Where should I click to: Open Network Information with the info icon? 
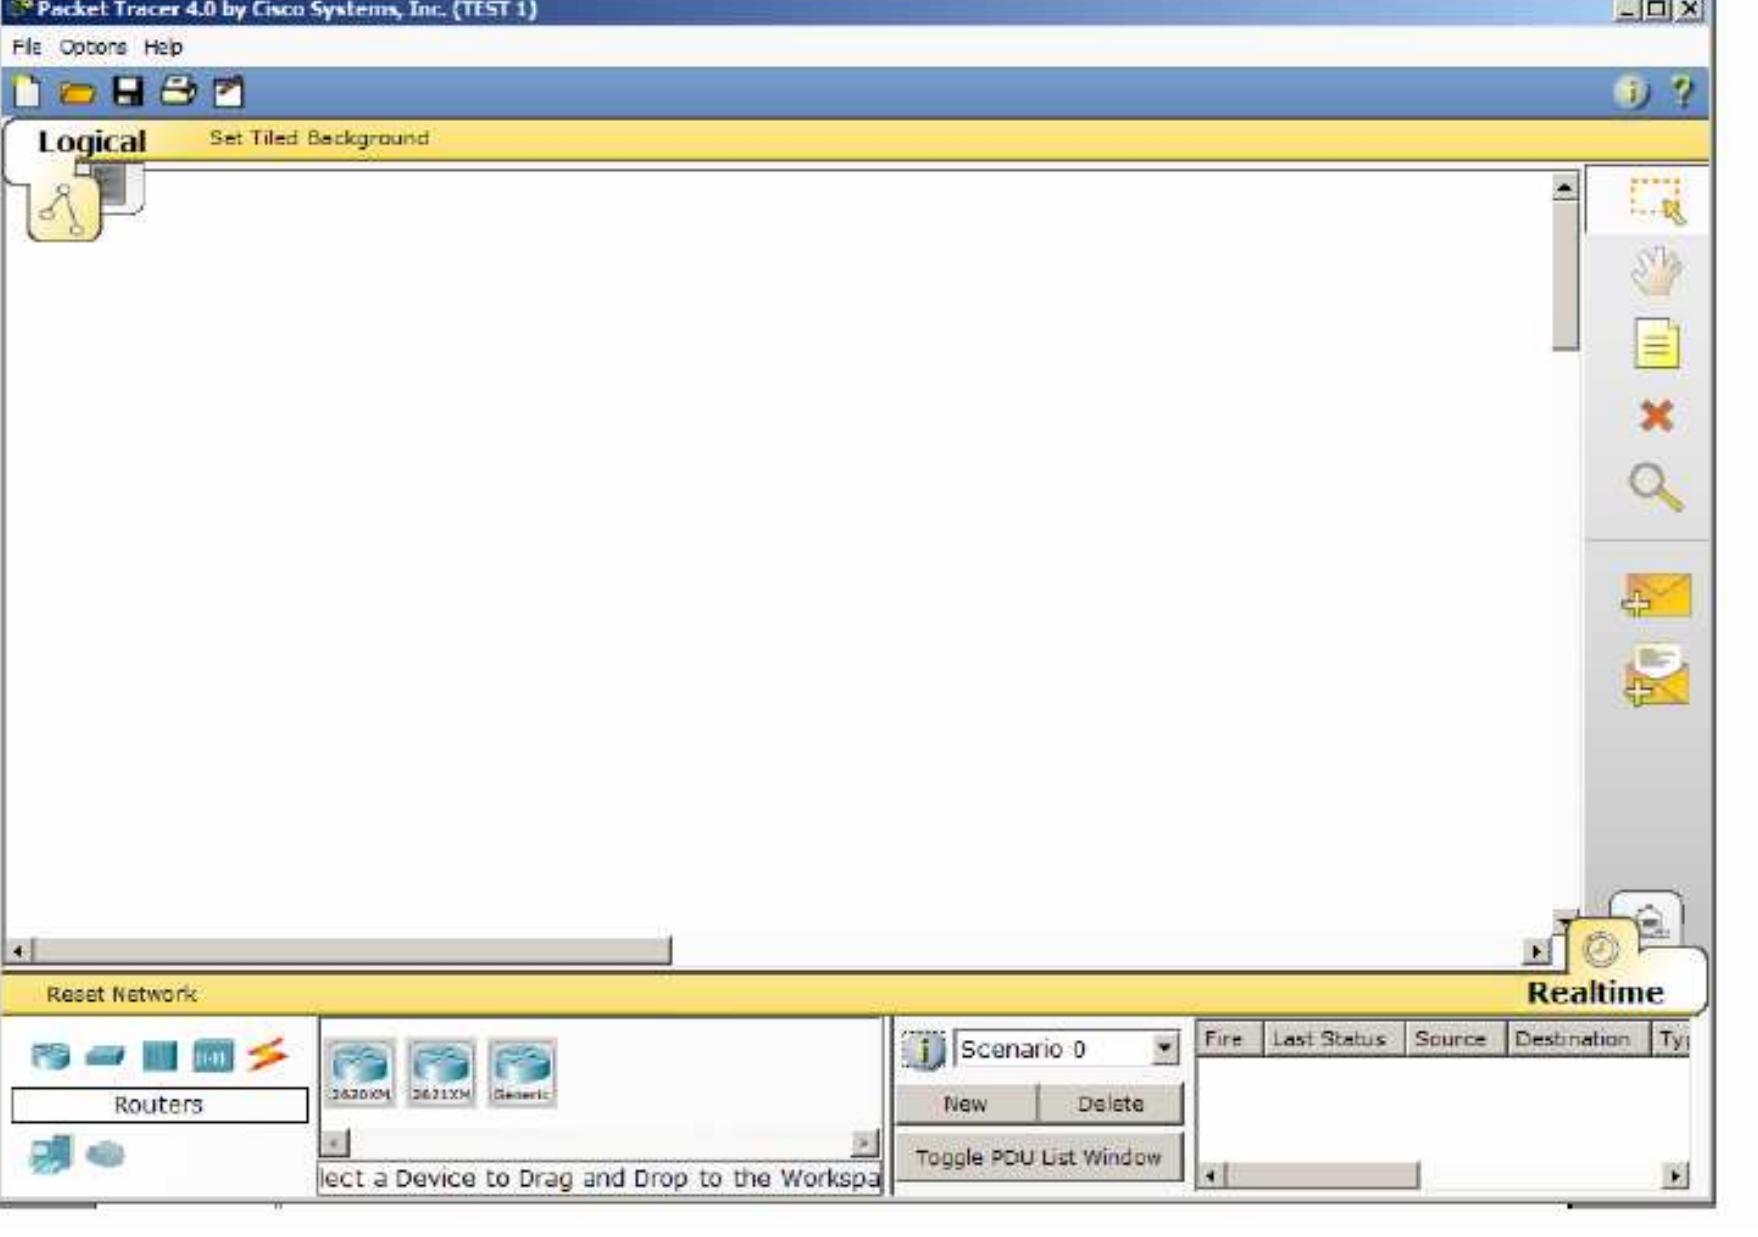pyautogui.click(x=1632, y=92)
